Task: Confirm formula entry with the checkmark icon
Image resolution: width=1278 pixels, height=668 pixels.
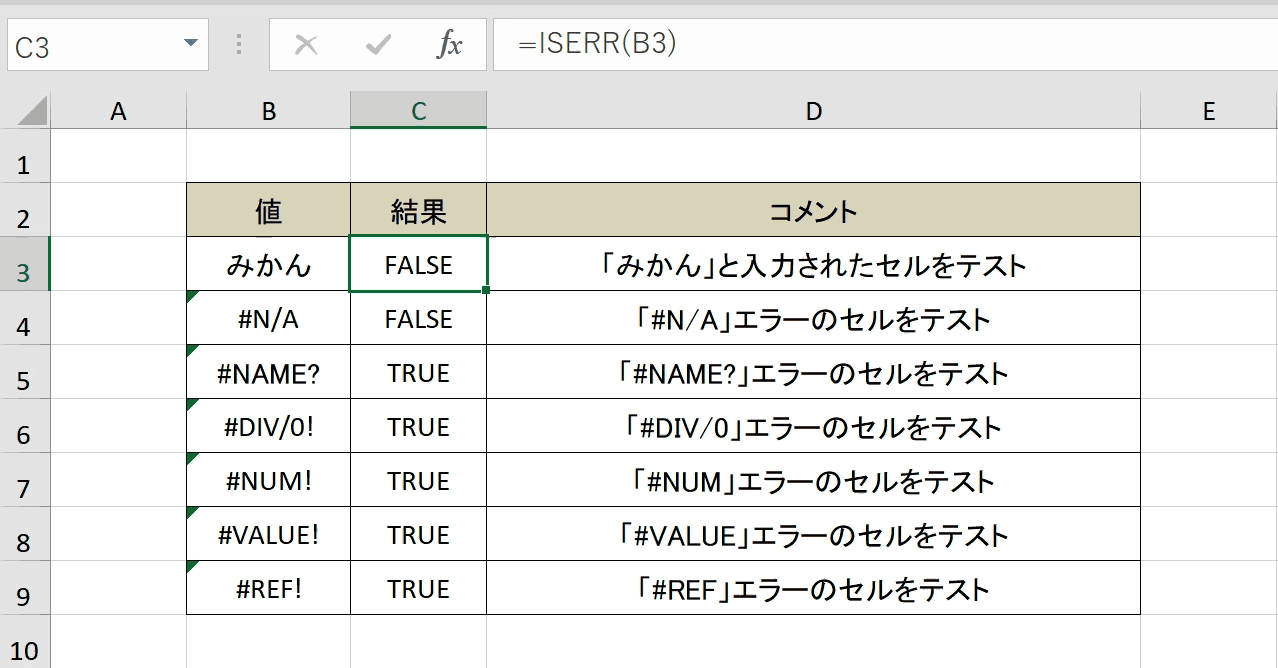Action: click(378, 44)
